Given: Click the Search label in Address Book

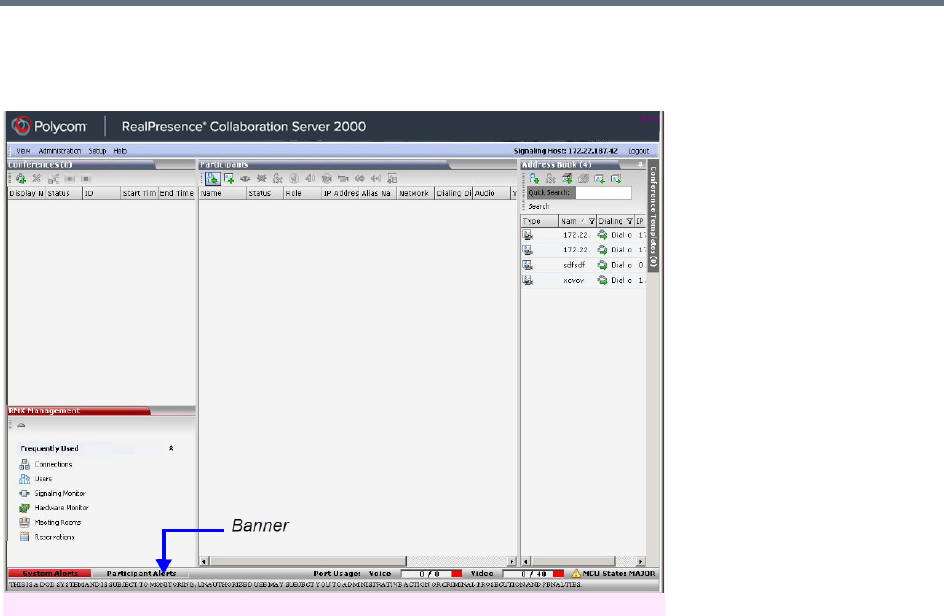Looking at the screenshot, I should [x=539, y=207].
